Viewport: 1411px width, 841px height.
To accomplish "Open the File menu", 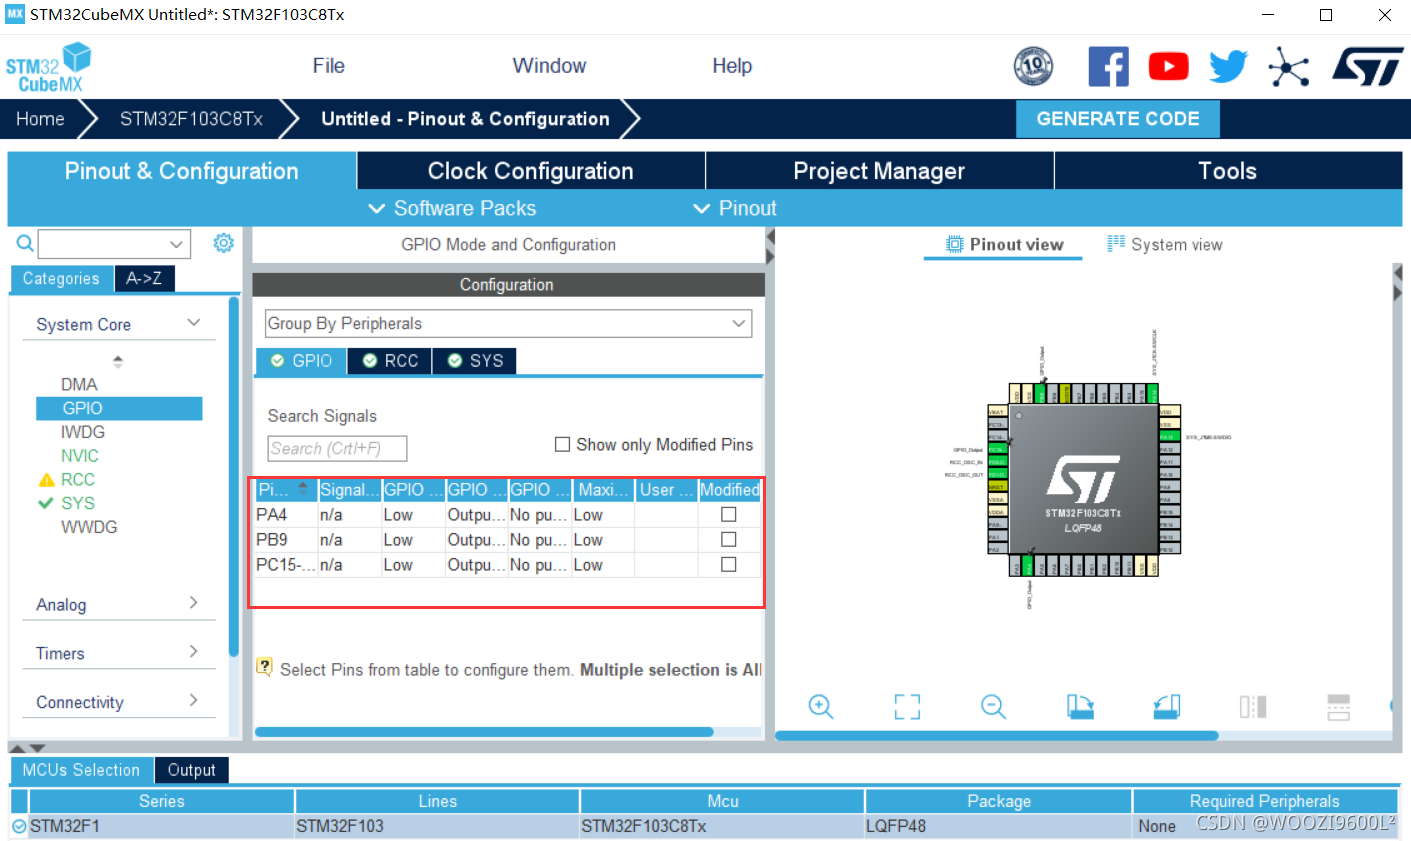I will tap(328, 66).
